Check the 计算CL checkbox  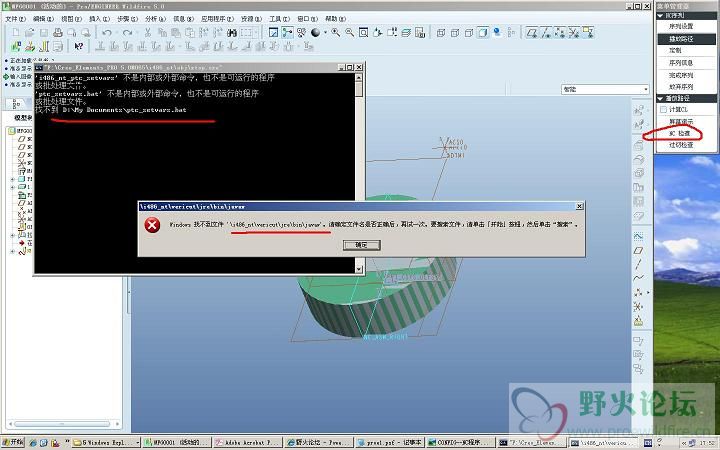(x=663, y=110)
